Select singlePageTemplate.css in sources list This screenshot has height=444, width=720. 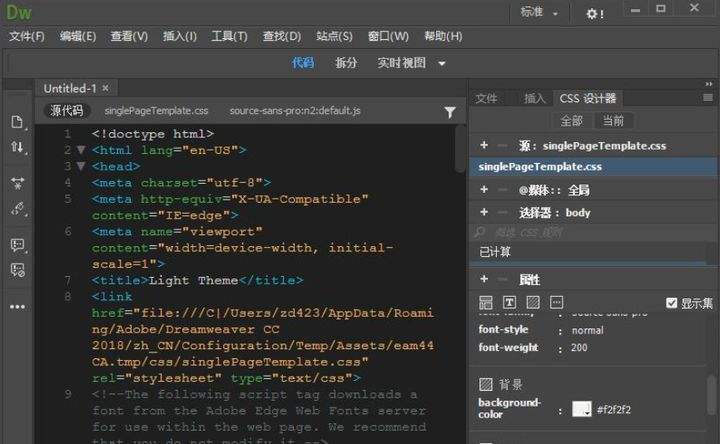(x=592, y=166)
